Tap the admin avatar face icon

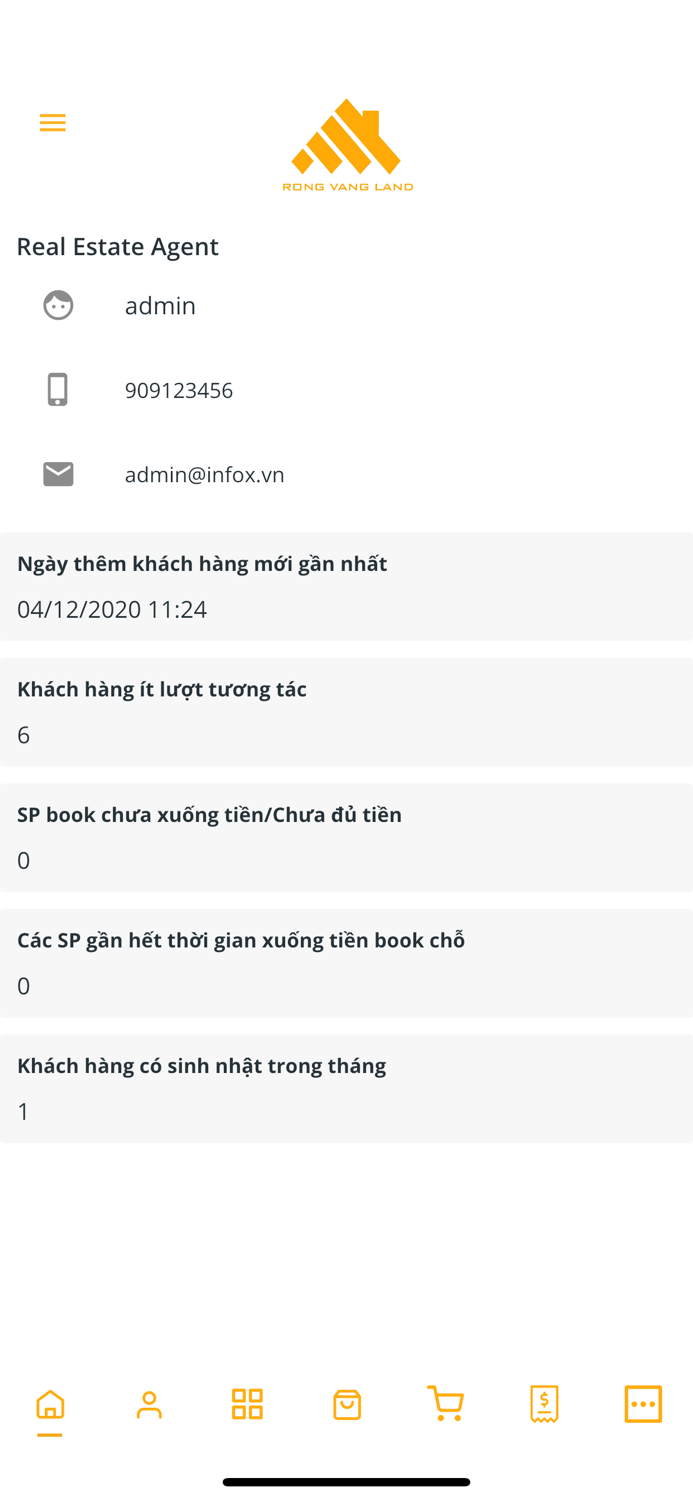point(58,305)
